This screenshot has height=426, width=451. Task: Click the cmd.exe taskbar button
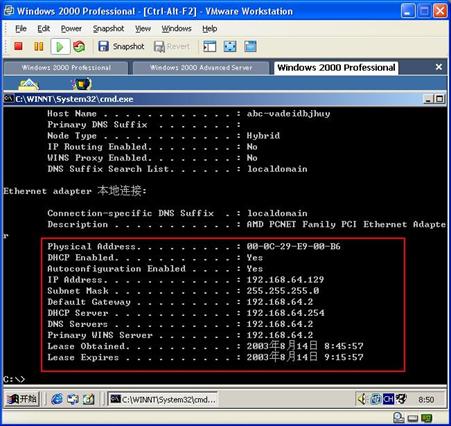pyautogui.click(x=163, y=399)
